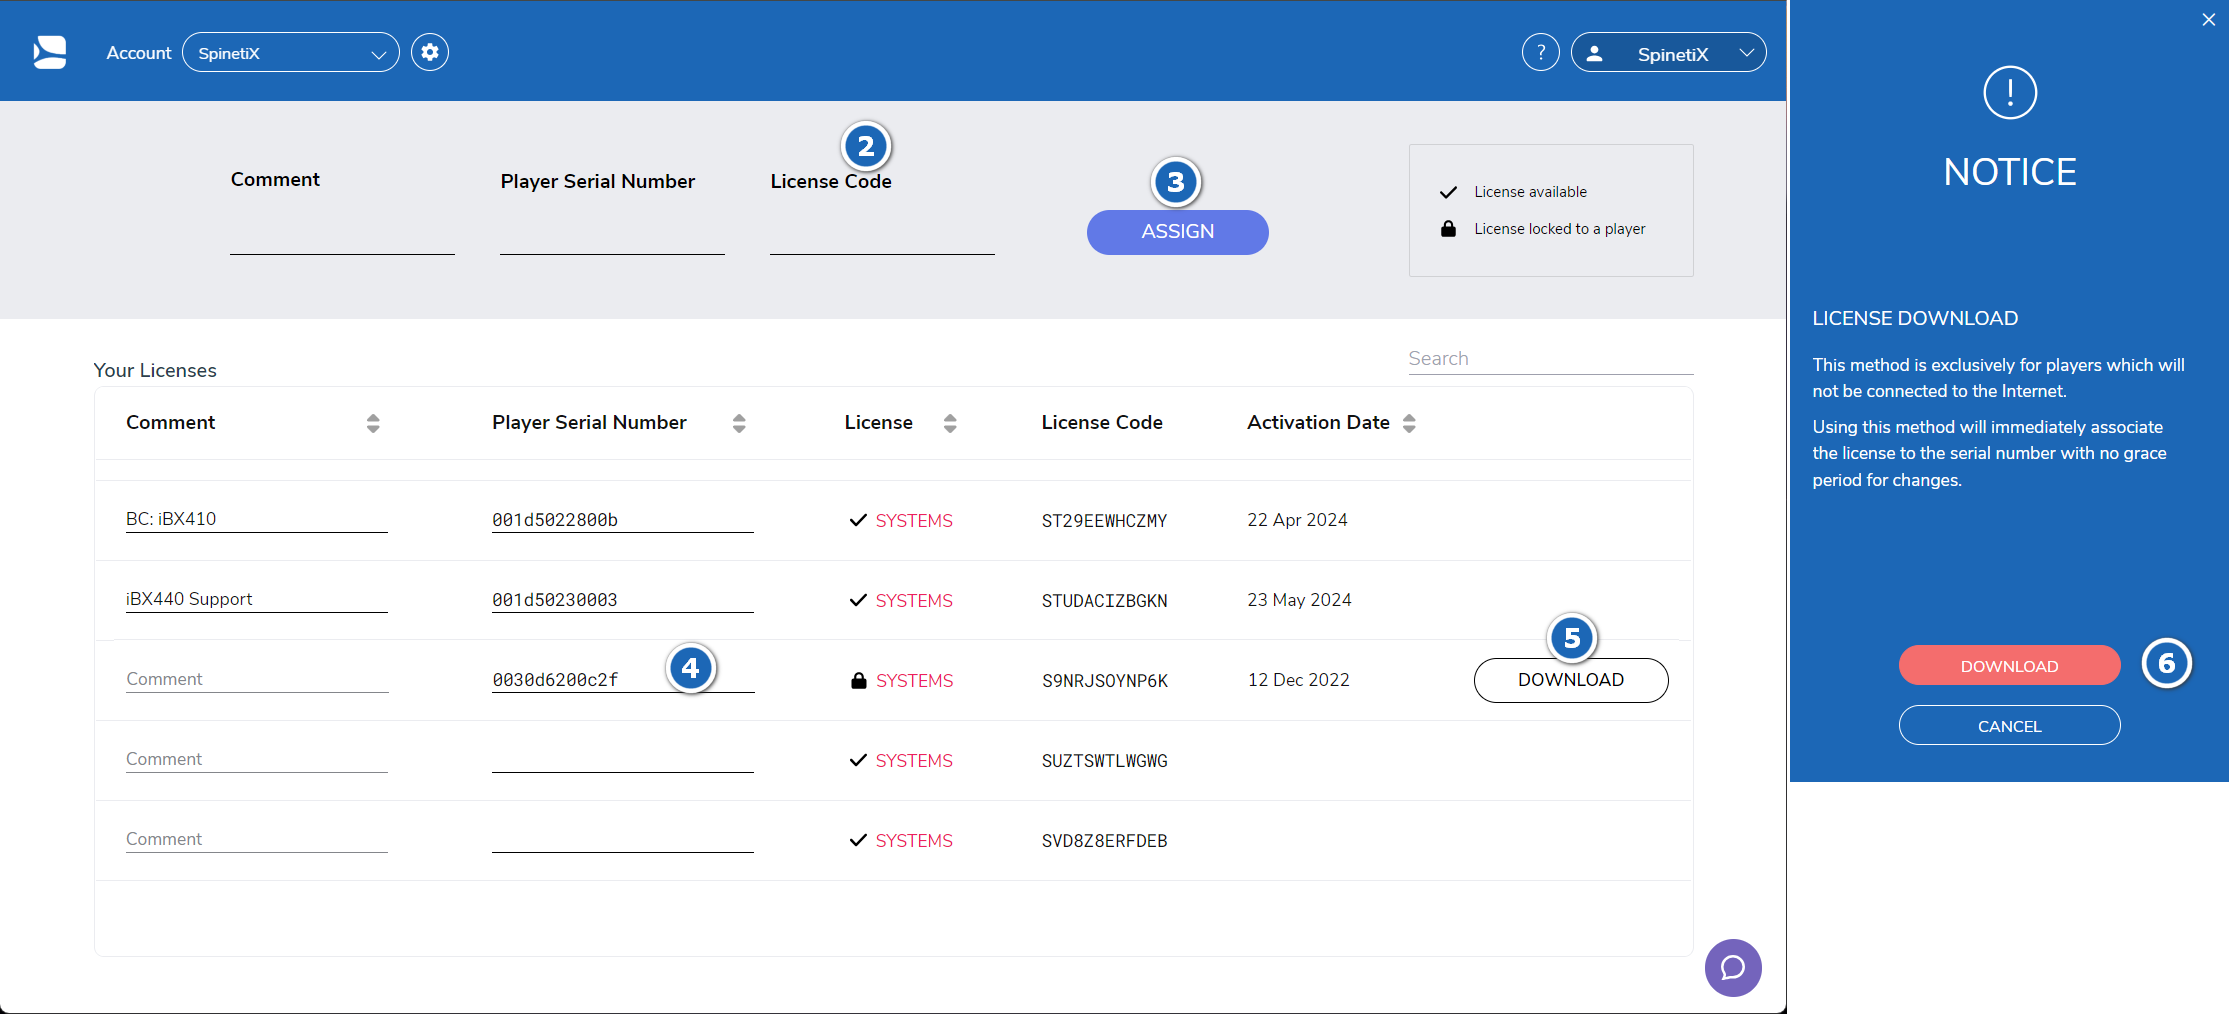Viewport: 2233px width, 1014px height.
Task: Confirm red DOWNLOAD in Notice panel
Action: coord(2010,665)
